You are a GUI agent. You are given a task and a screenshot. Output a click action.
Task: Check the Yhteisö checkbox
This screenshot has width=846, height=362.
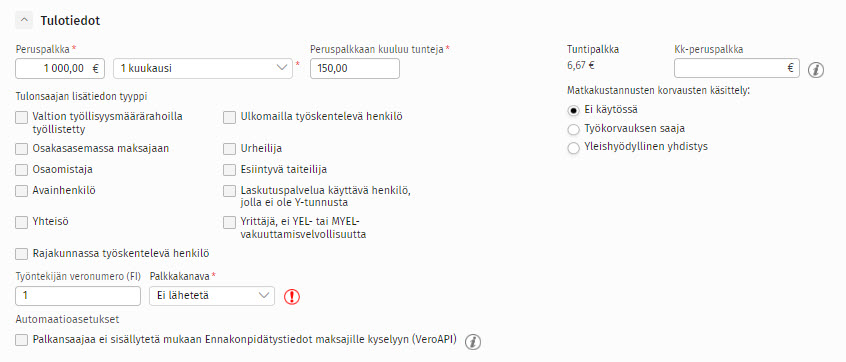22,222
